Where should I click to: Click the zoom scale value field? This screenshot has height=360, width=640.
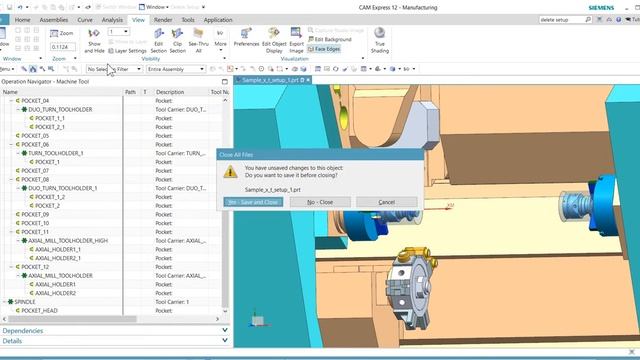pyautogui.click(x=62, y=47)
